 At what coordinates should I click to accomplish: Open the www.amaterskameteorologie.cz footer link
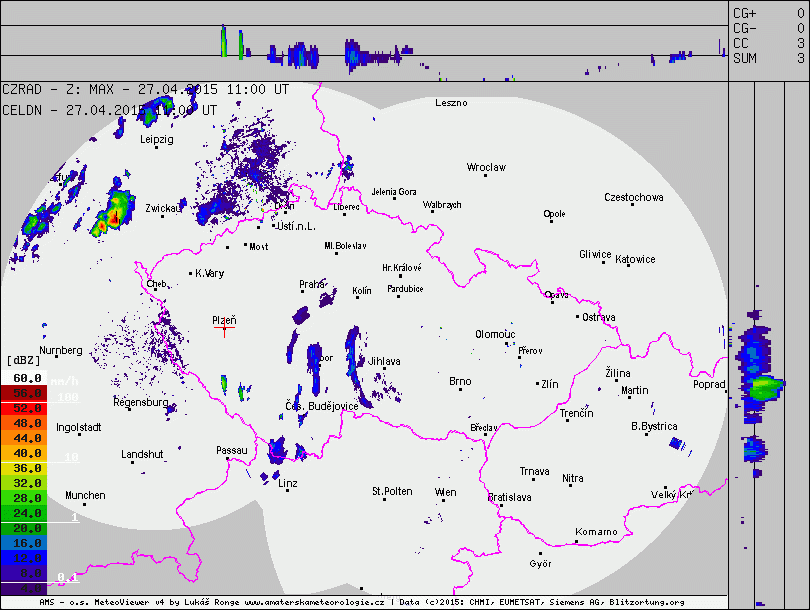click(316, 603)
